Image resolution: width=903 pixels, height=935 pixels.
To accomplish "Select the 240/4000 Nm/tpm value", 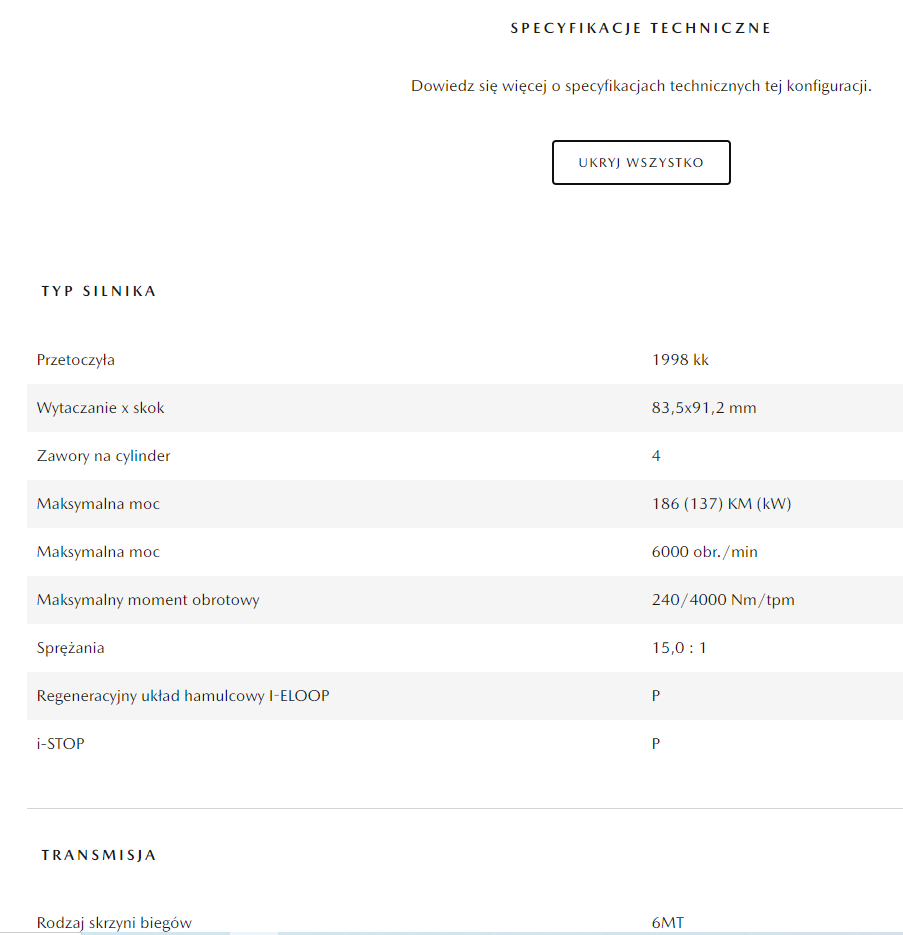I will pos(723,600).
